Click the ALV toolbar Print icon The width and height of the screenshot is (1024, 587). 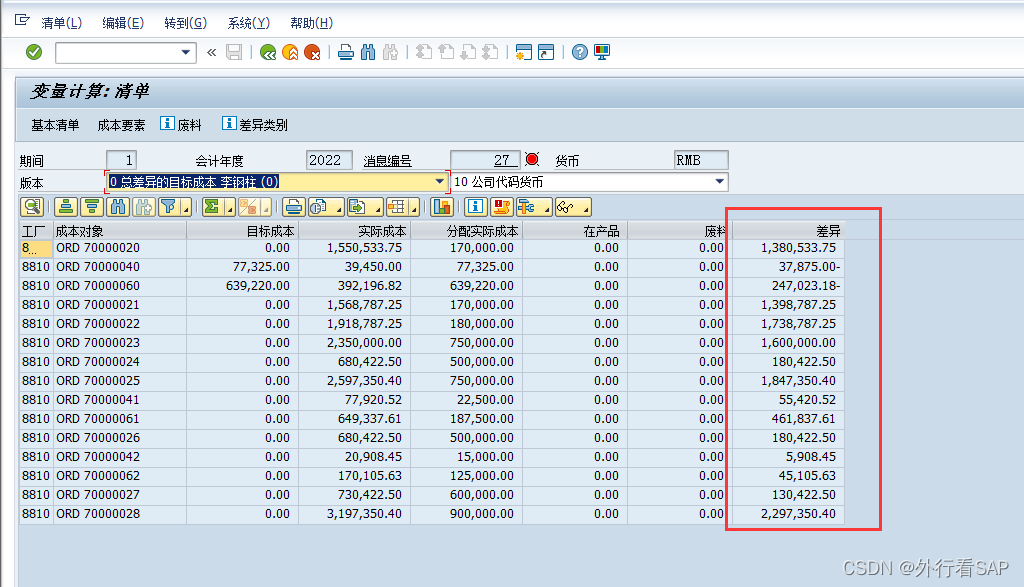294,207
